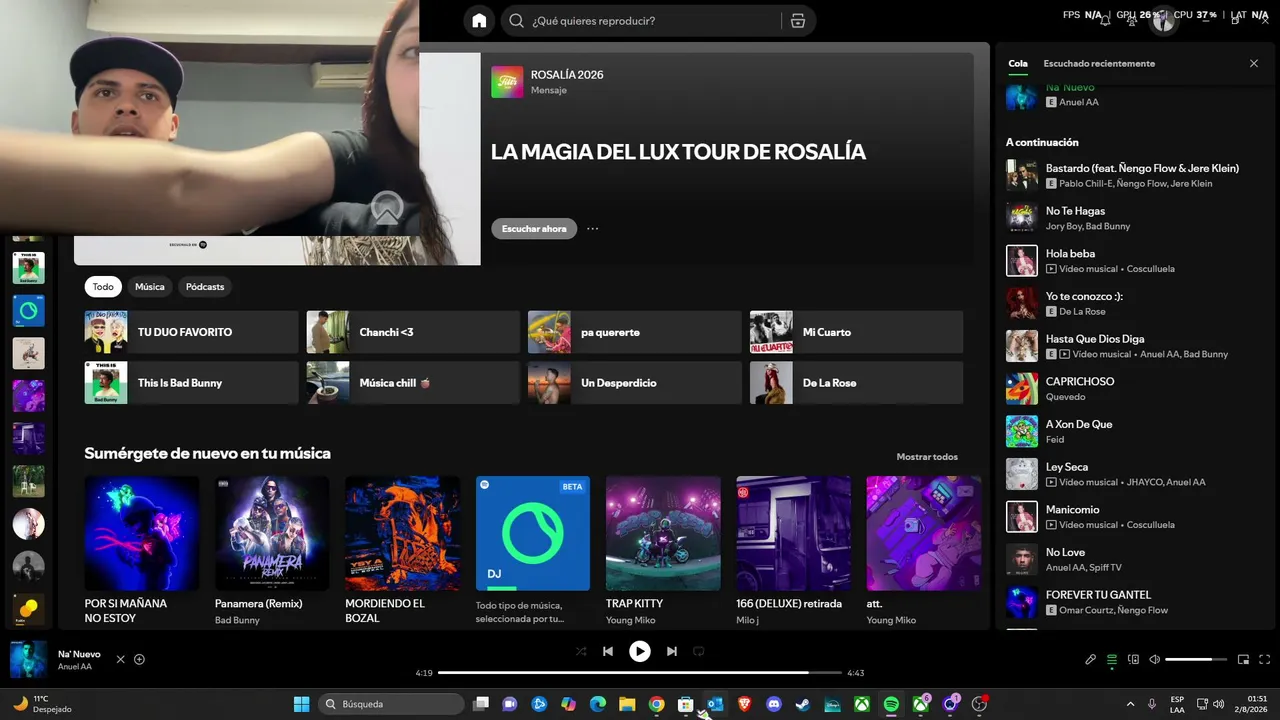1280x720 pixels.
Task: Click the main play button
Action: pyautogui.click(x=640, y=651)
